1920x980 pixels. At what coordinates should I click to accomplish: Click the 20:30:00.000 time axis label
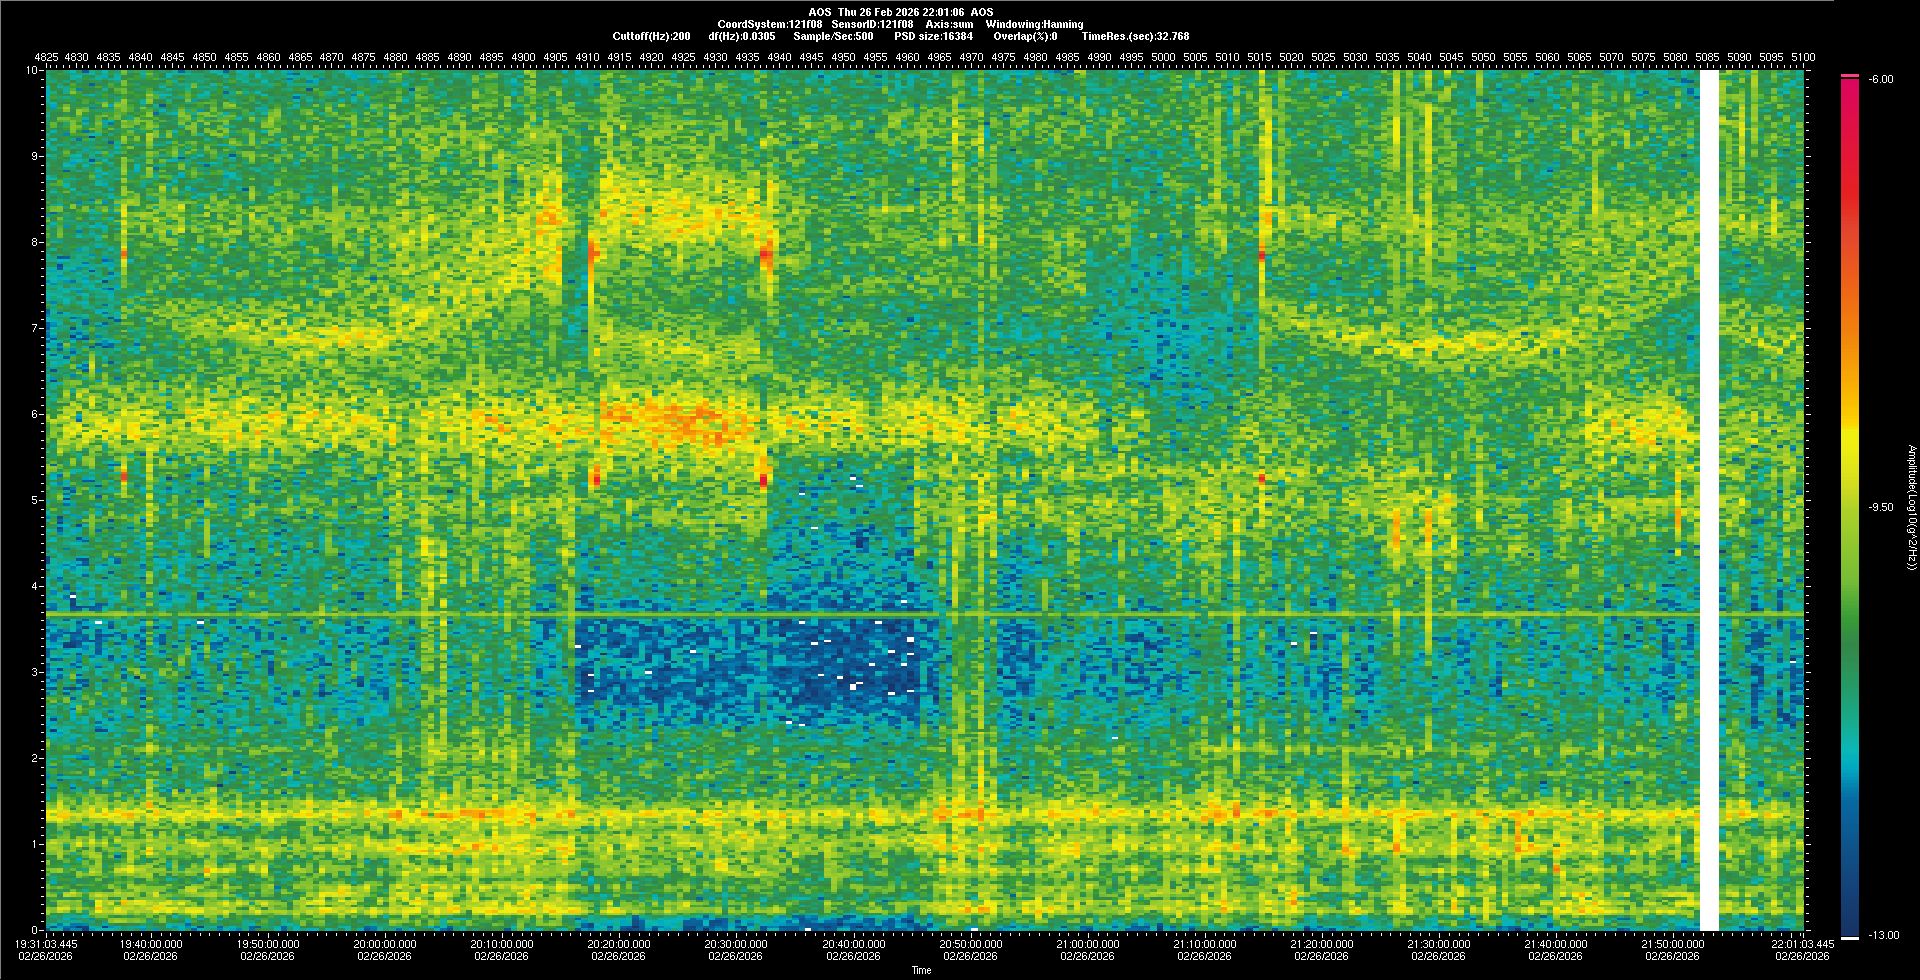pyautogui.click(x=736, y=943)
